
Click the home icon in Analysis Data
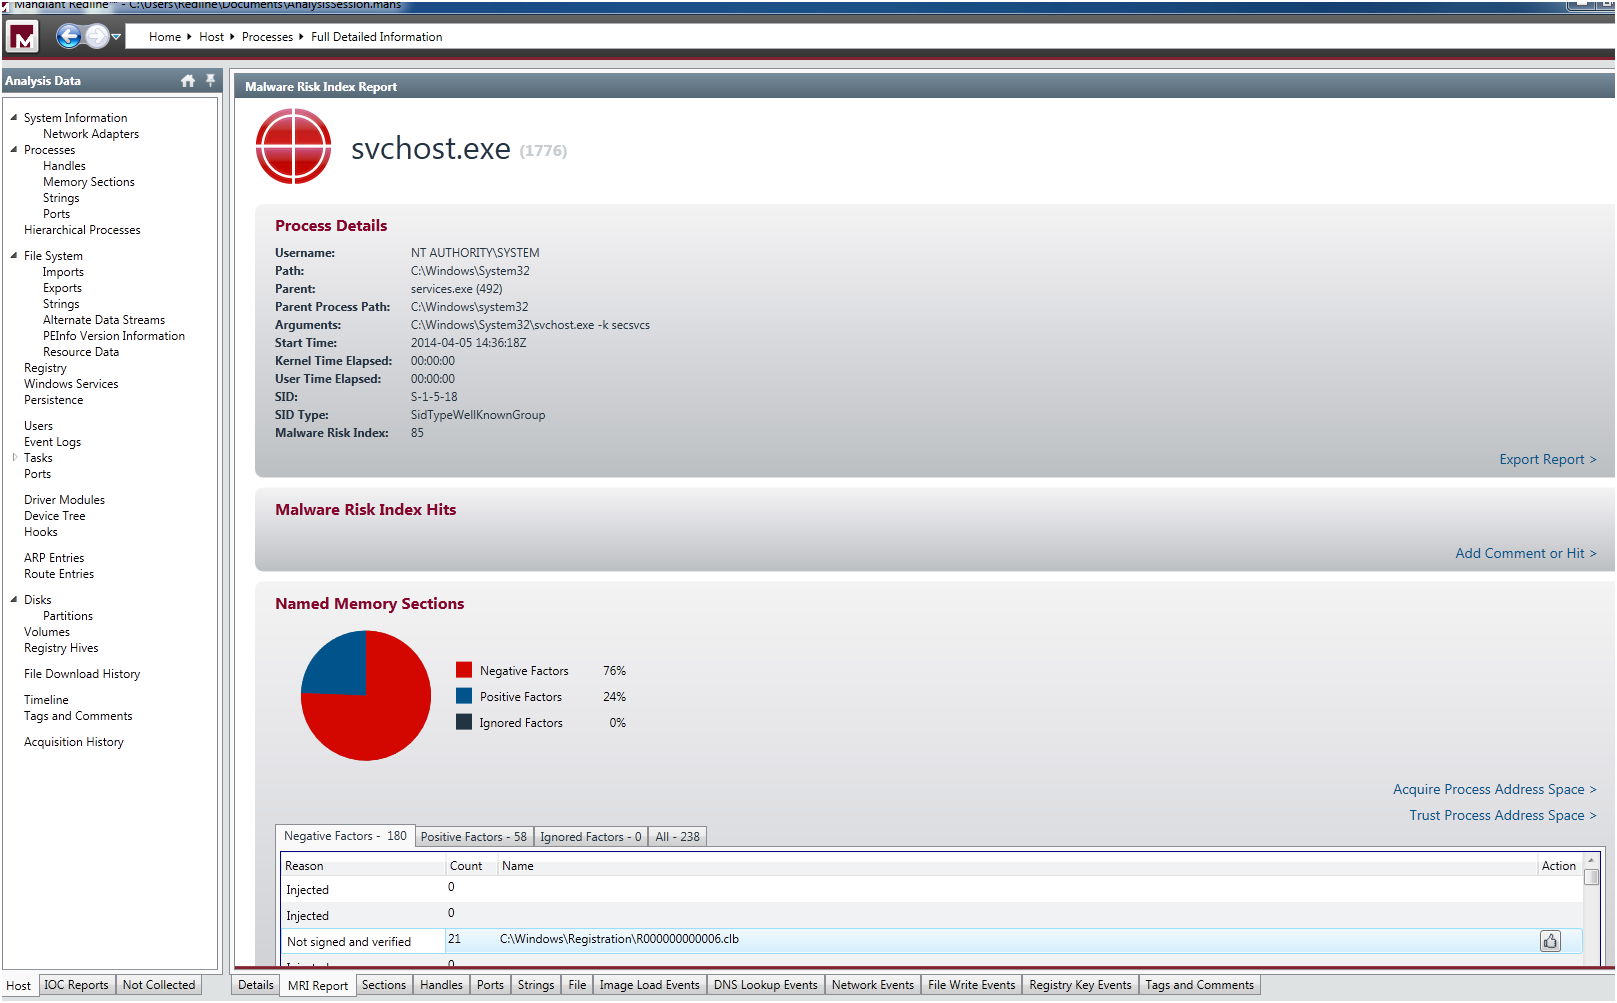point(188,81)
